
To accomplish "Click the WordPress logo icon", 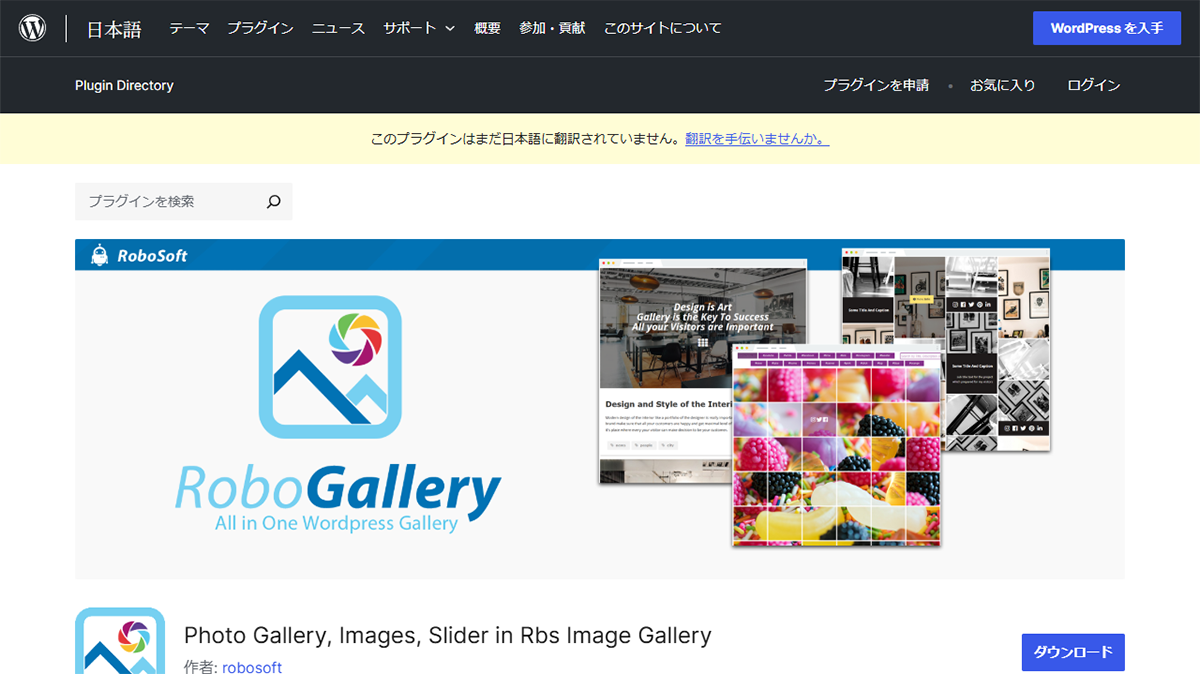I will point(33,27).
